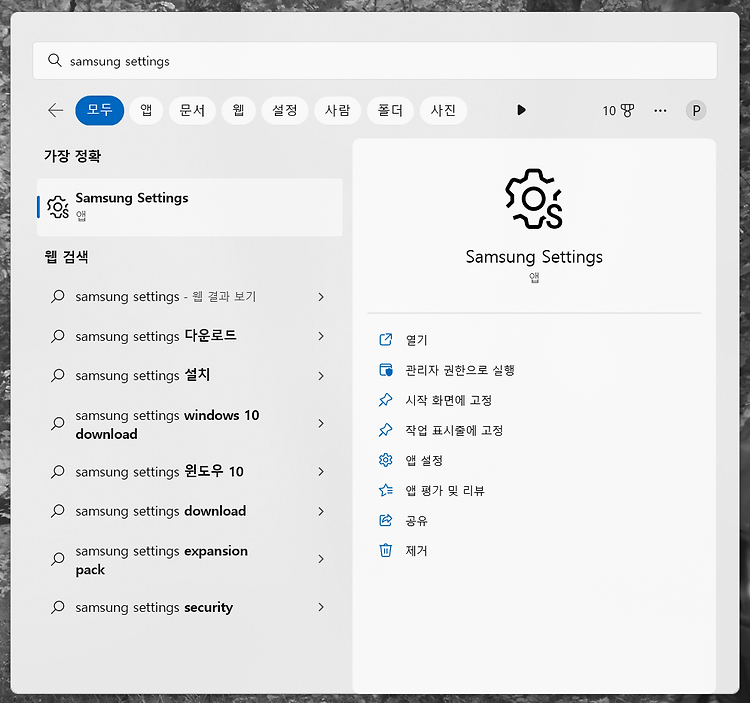Click the 'samsung settings 설치' web suggestion text
The width and height of the screenshot is (750, 703).
pos(143,375)
